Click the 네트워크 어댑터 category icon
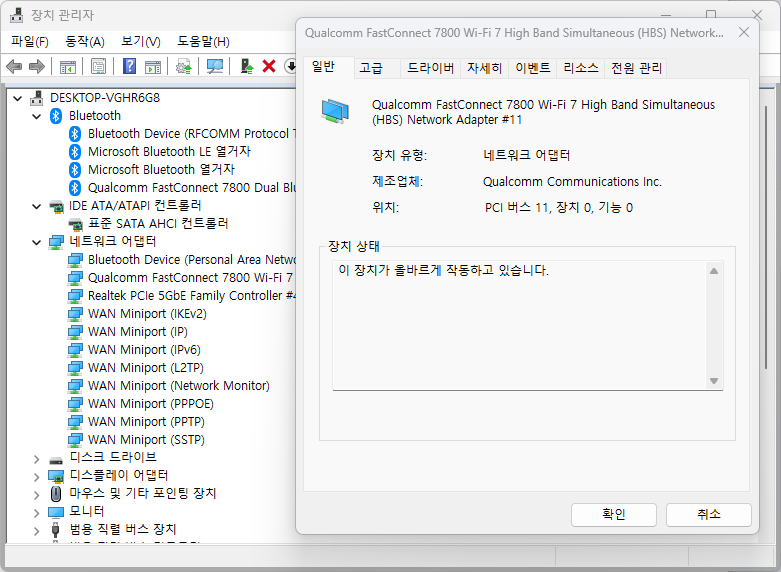Viewport: 781px width, 572px height. tap(56, 242)
